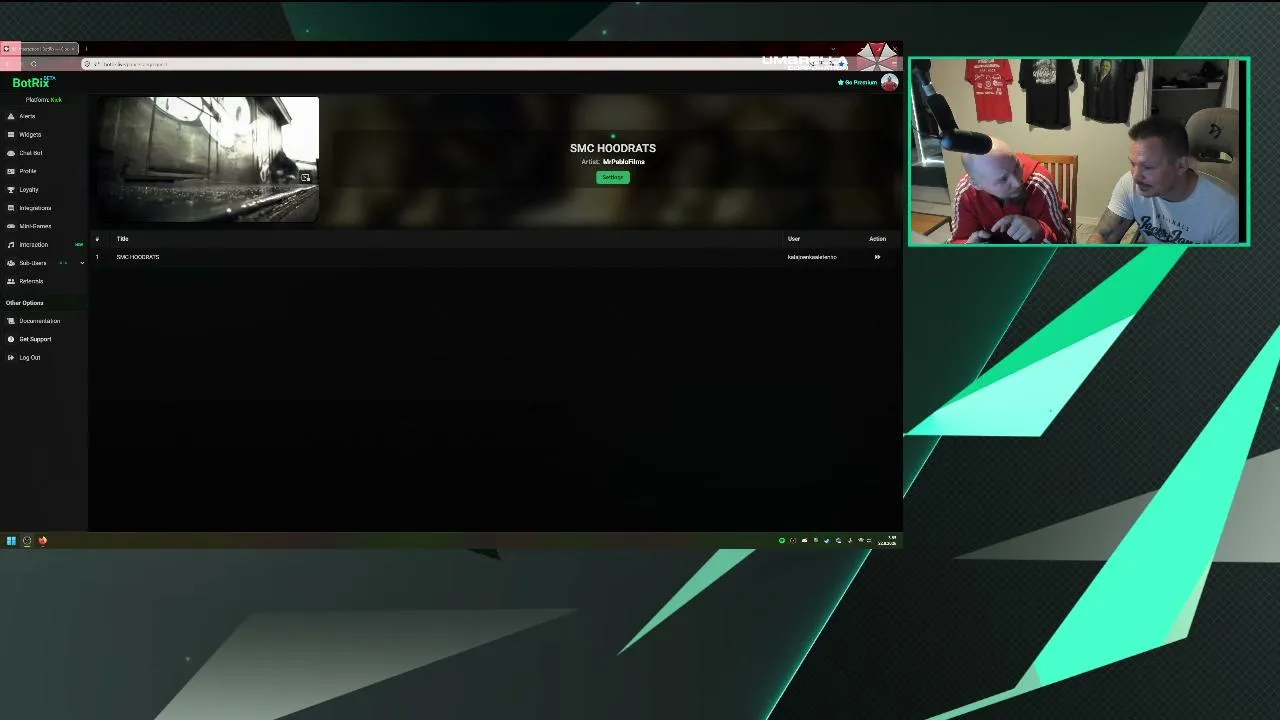Screen dimensions: 1280x720
Task: Skip the SMC HOODRATS song request
Action: coord(877,257)
